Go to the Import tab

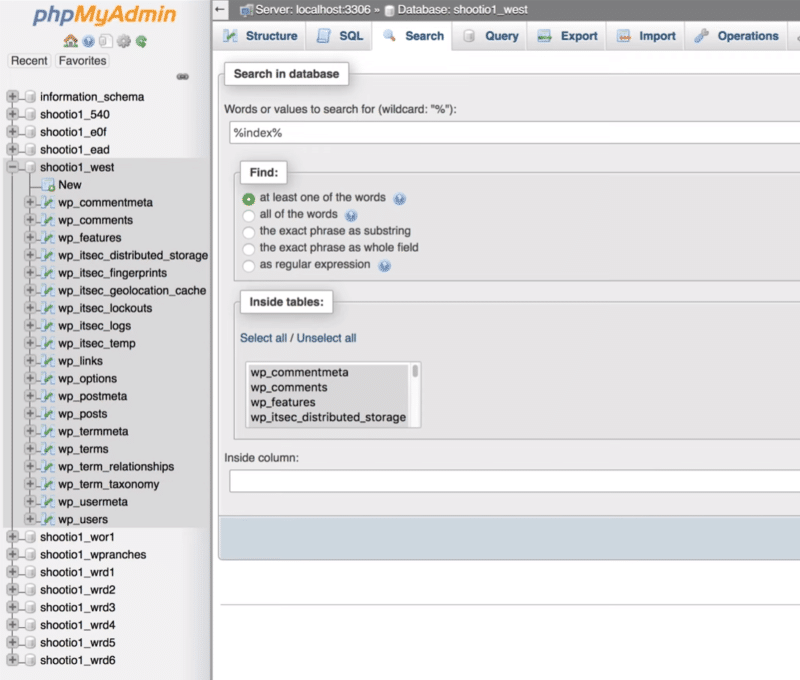[x=646, y=36]
